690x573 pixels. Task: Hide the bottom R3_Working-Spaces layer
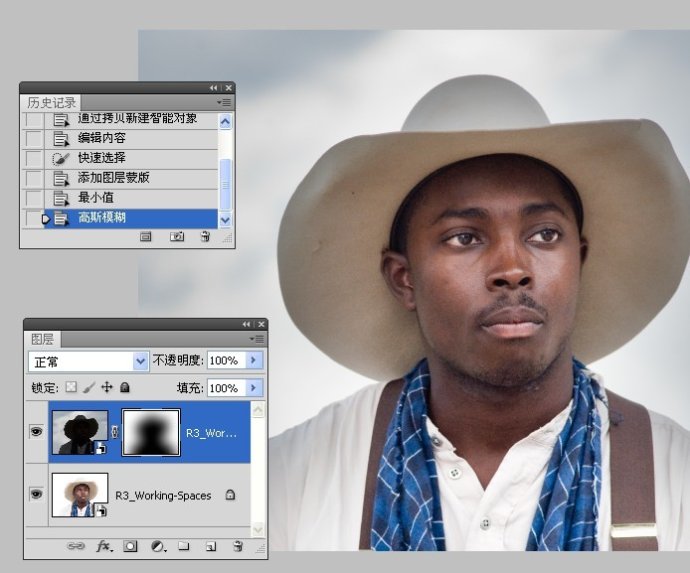click(36, 494)
